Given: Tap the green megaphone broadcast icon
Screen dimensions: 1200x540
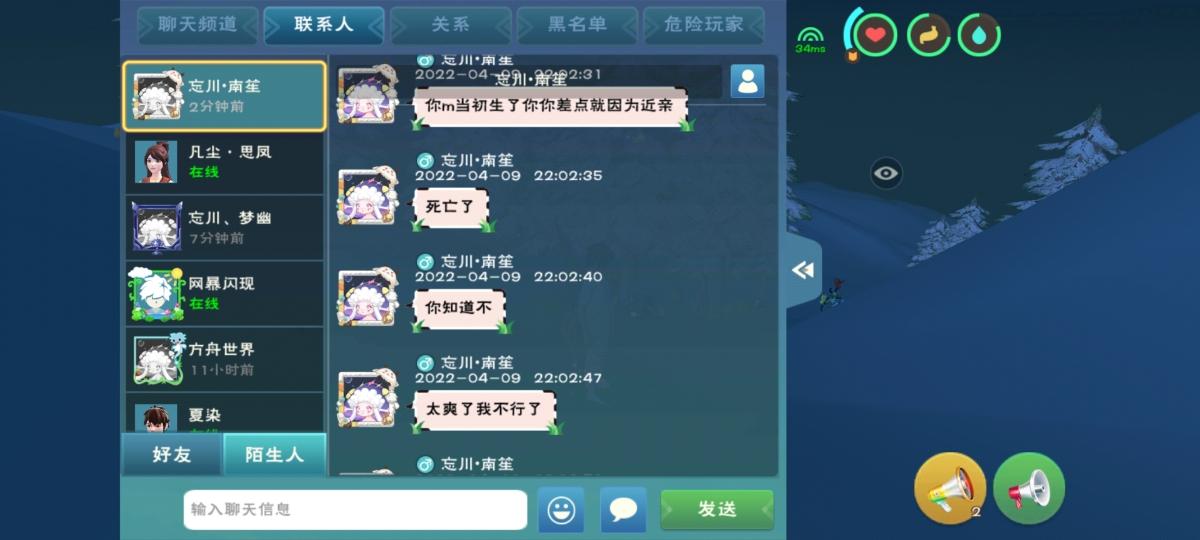Looking at the screenshot, I should click(x=1029, y=489).
